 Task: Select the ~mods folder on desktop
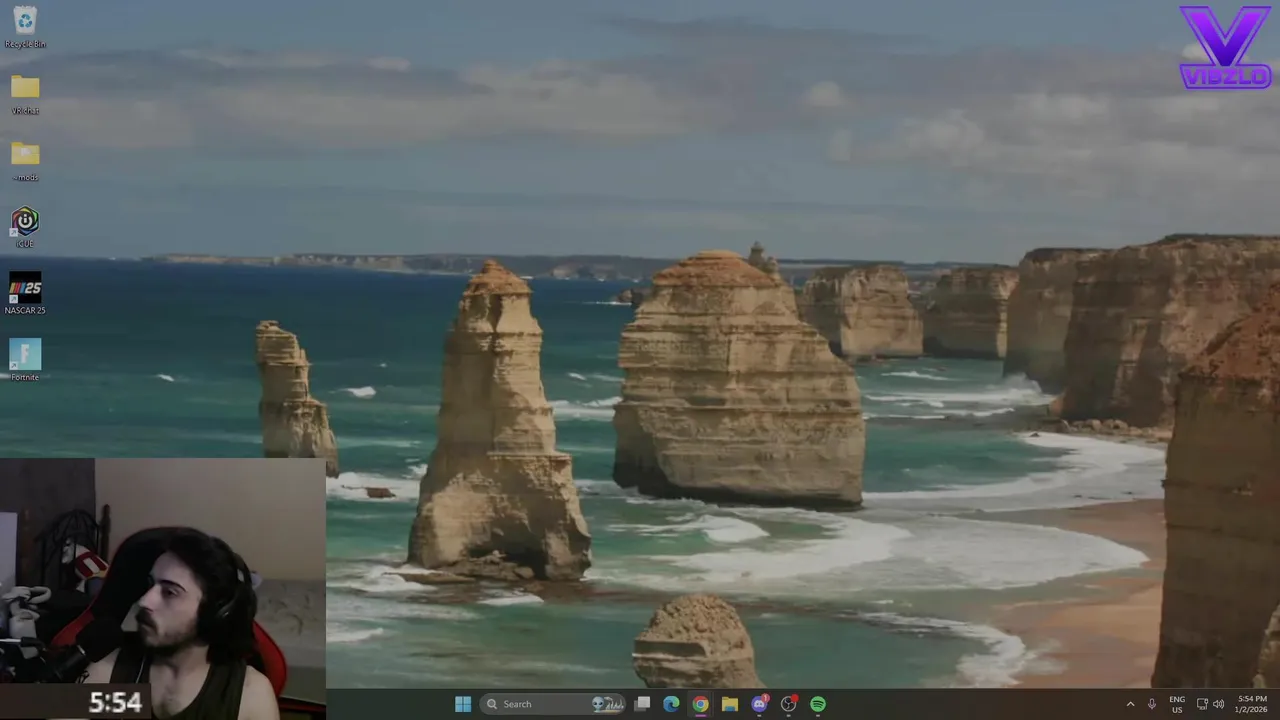tap(25, 161)
